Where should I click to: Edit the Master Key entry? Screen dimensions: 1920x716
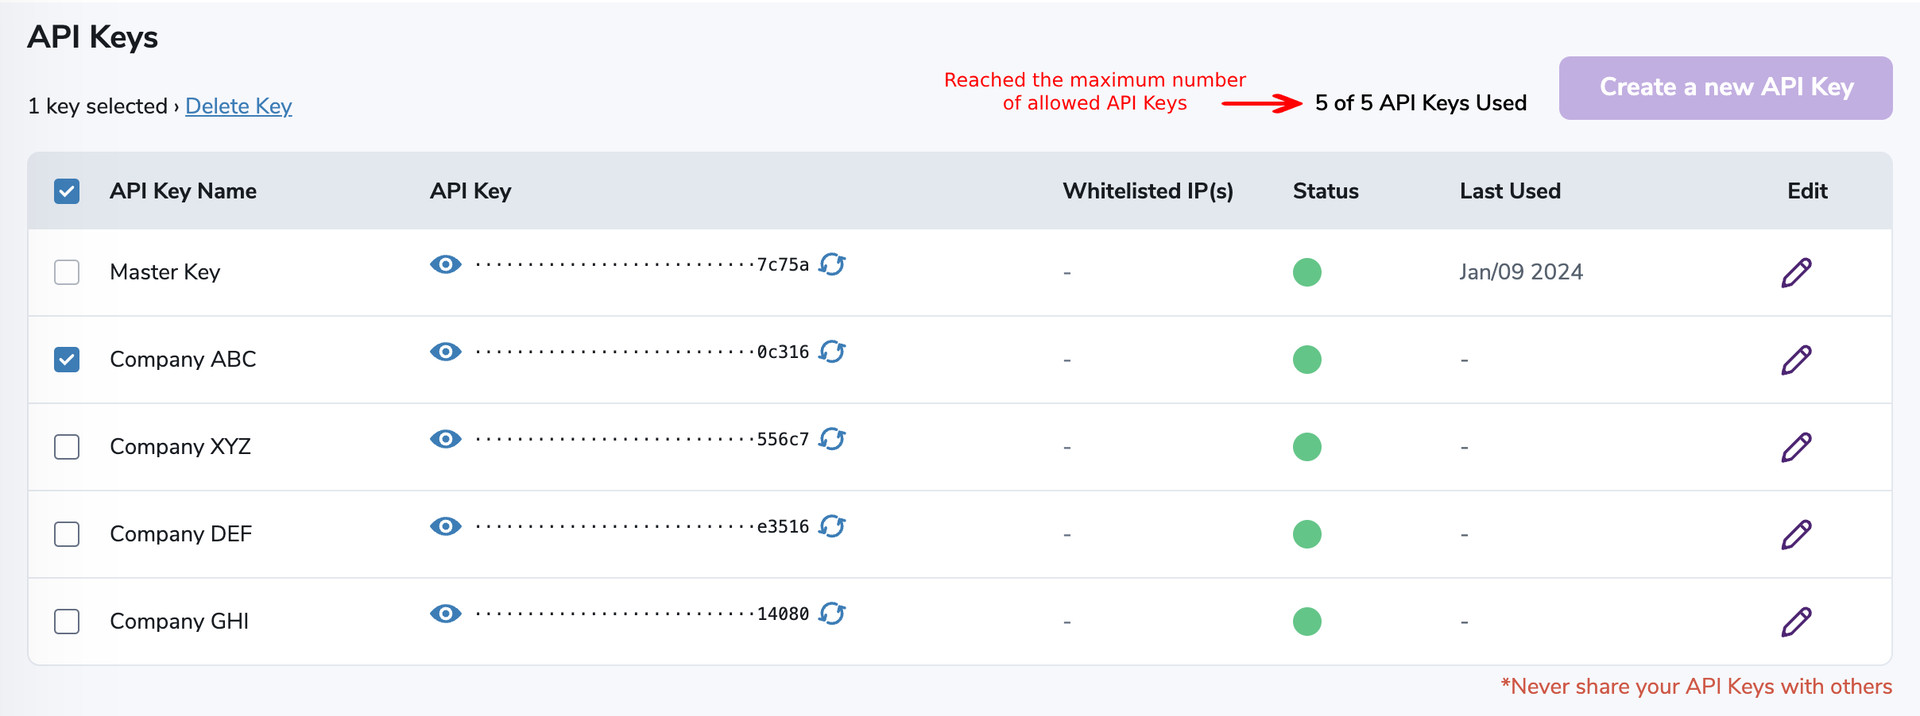coord(1795,272)
